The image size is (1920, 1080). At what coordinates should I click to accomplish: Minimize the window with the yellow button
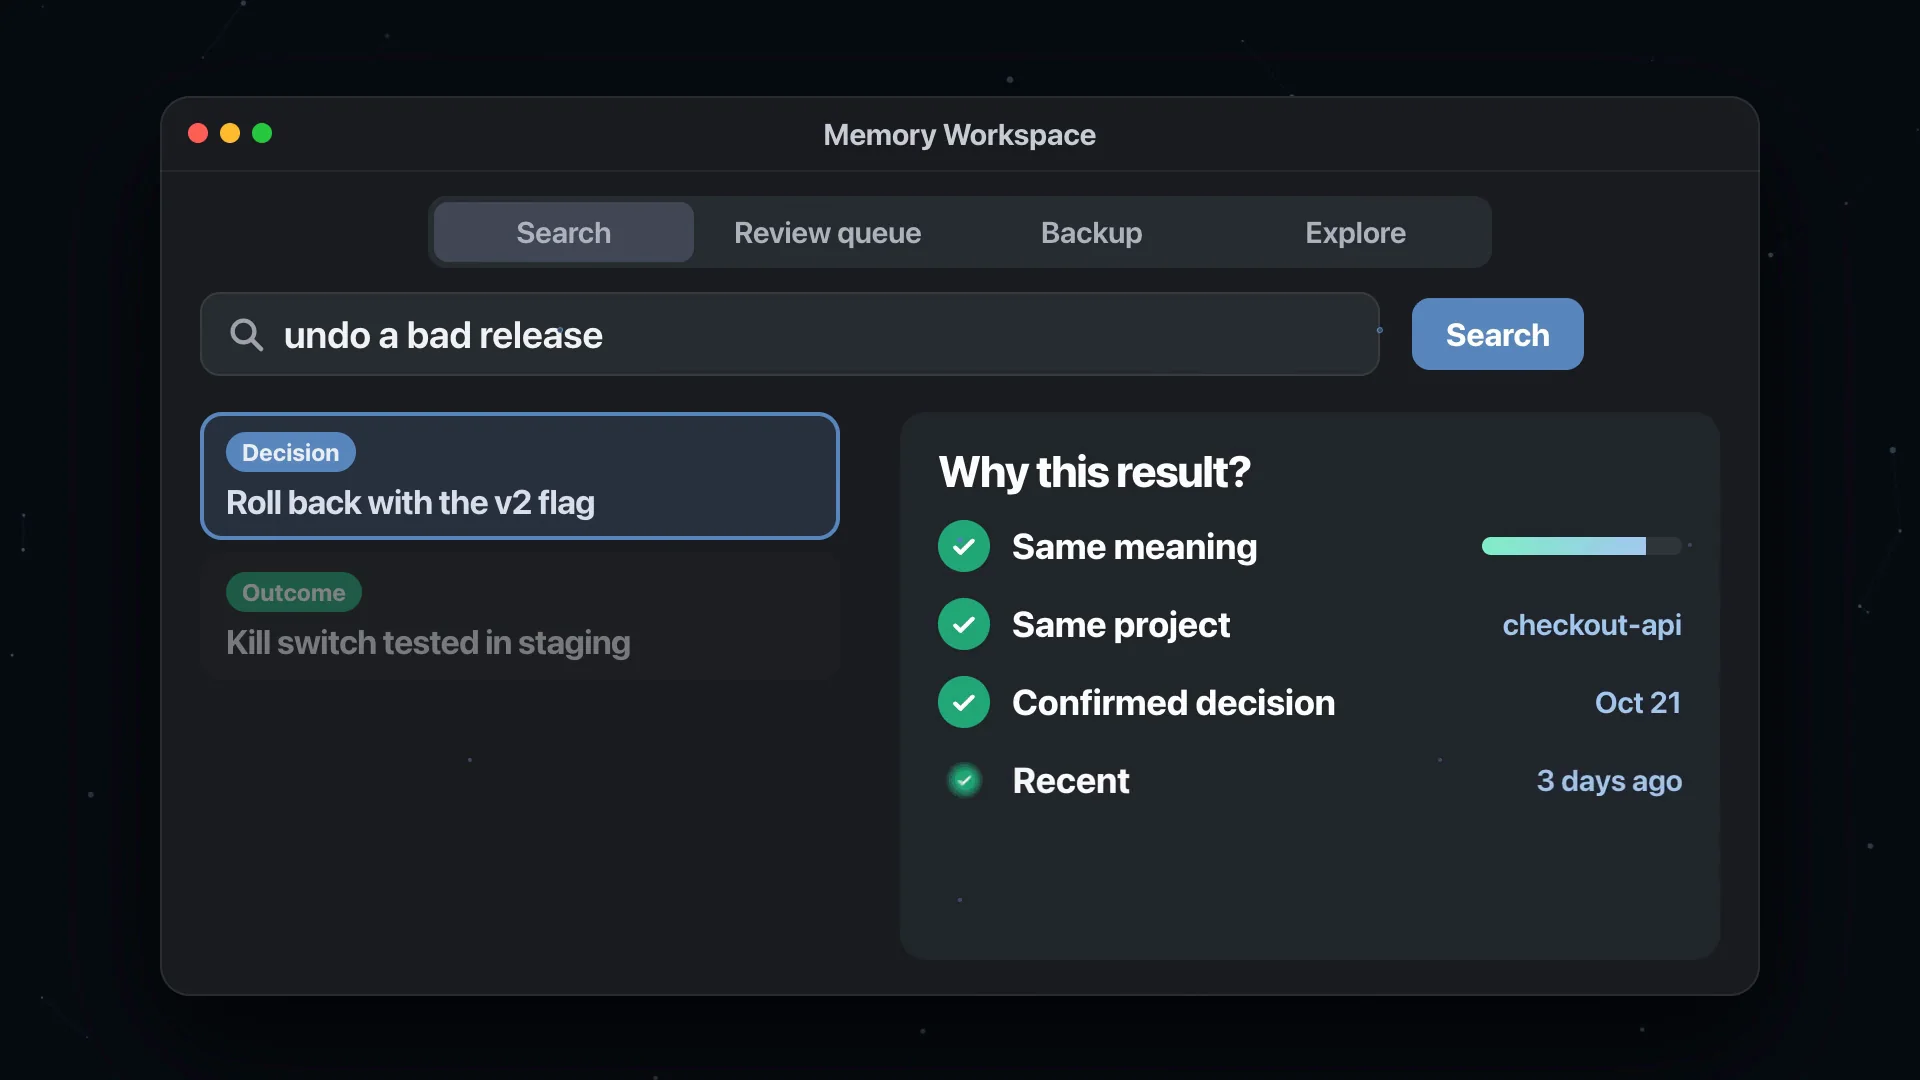[x=230, y=133]
